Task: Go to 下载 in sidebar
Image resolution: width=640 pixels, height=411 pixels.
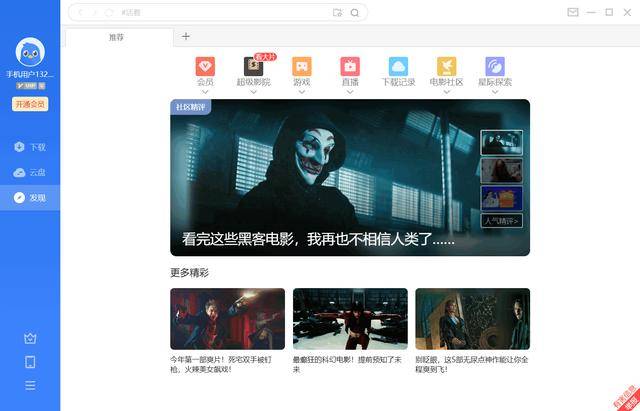Action: pos(30,147)
